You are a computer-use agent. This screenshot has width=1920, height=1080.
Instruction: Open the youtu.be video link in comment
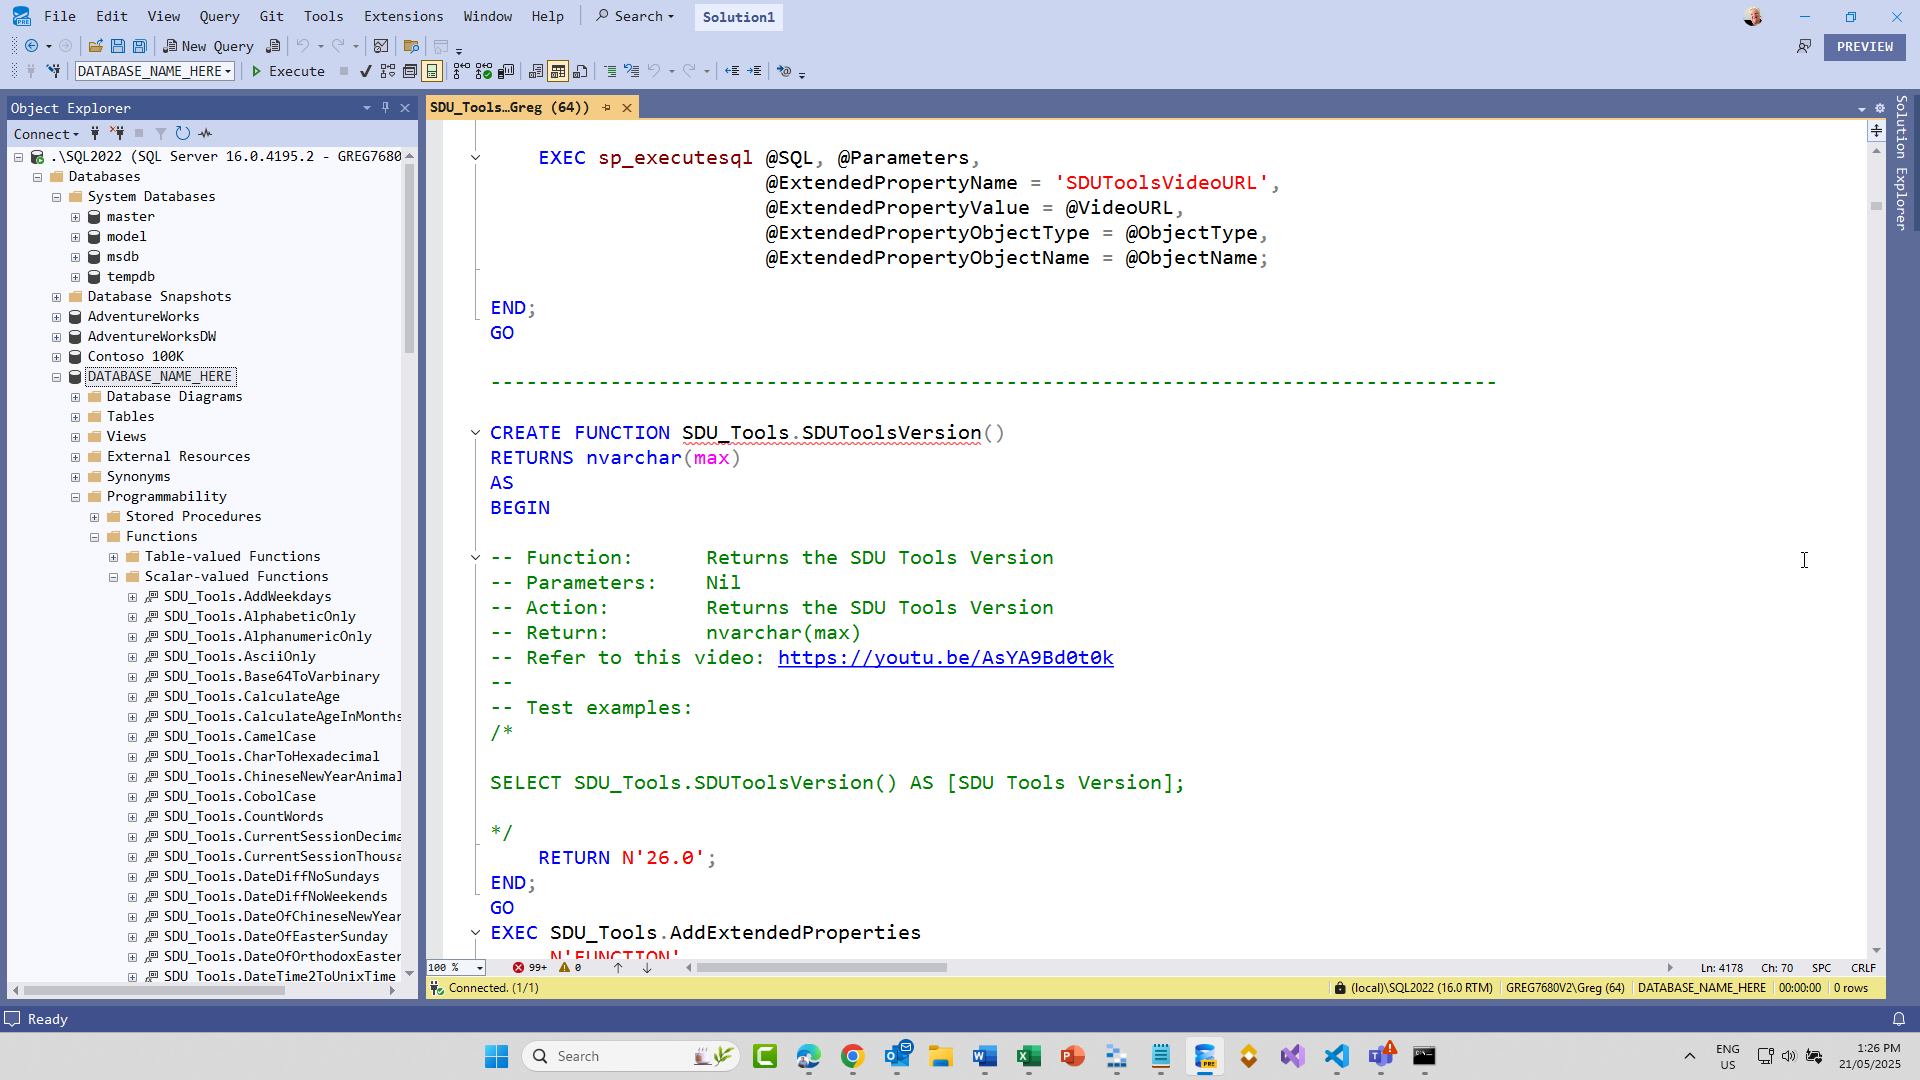click(x=945, y=657)
